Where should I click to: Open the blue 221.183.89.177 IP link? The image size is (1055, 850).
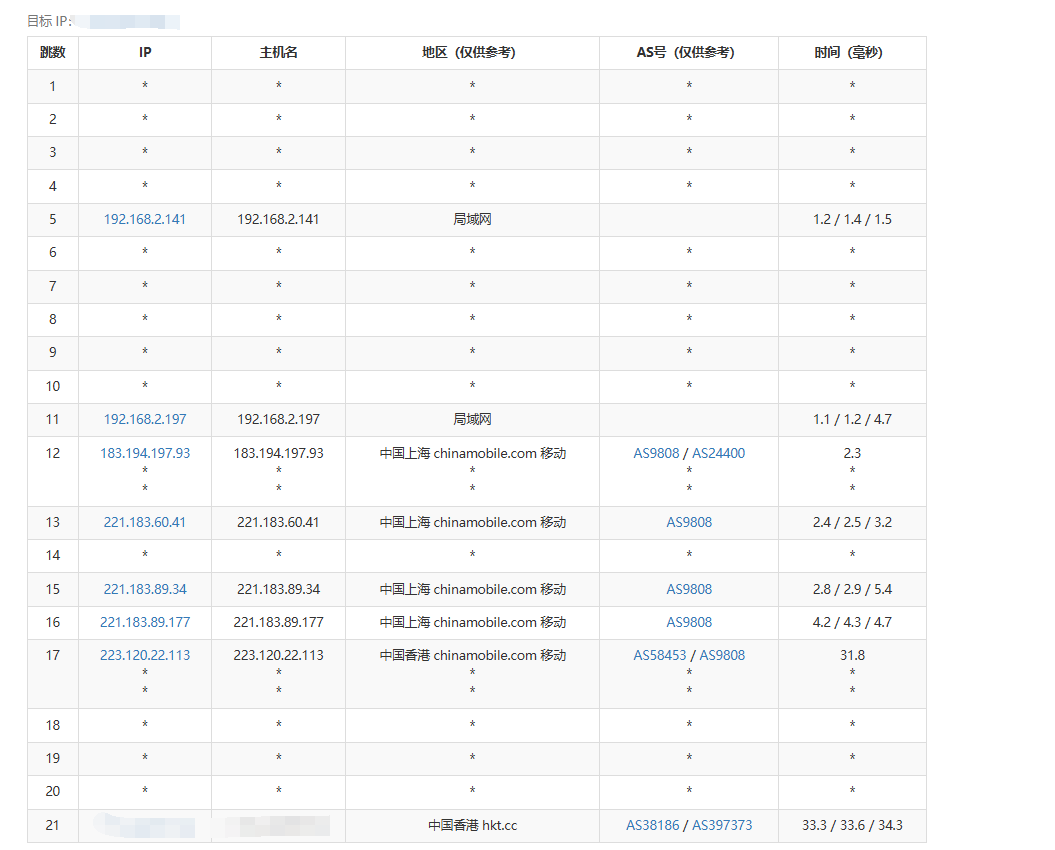point(145,622)
